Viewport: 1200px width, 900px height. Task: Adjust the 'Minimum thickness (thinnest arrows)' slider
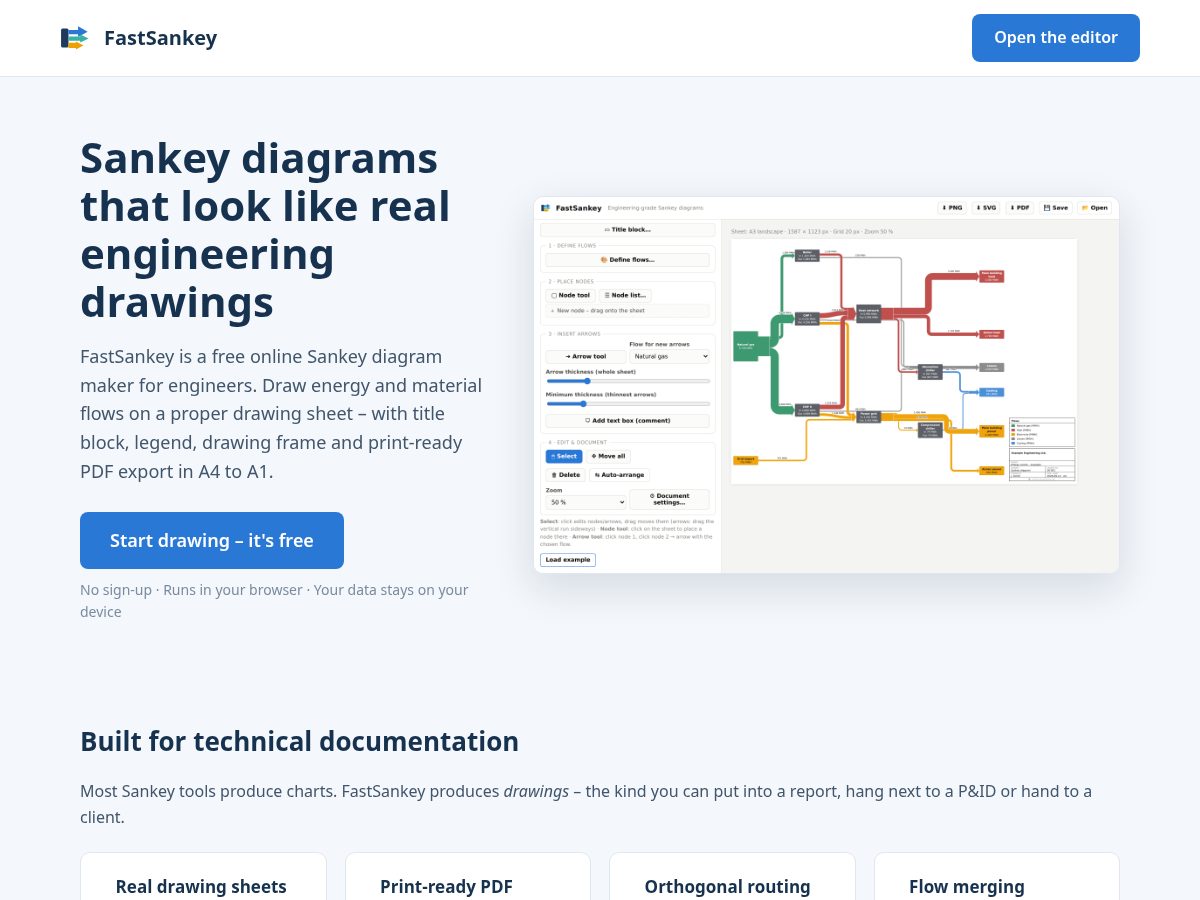(x=627, y=404)
